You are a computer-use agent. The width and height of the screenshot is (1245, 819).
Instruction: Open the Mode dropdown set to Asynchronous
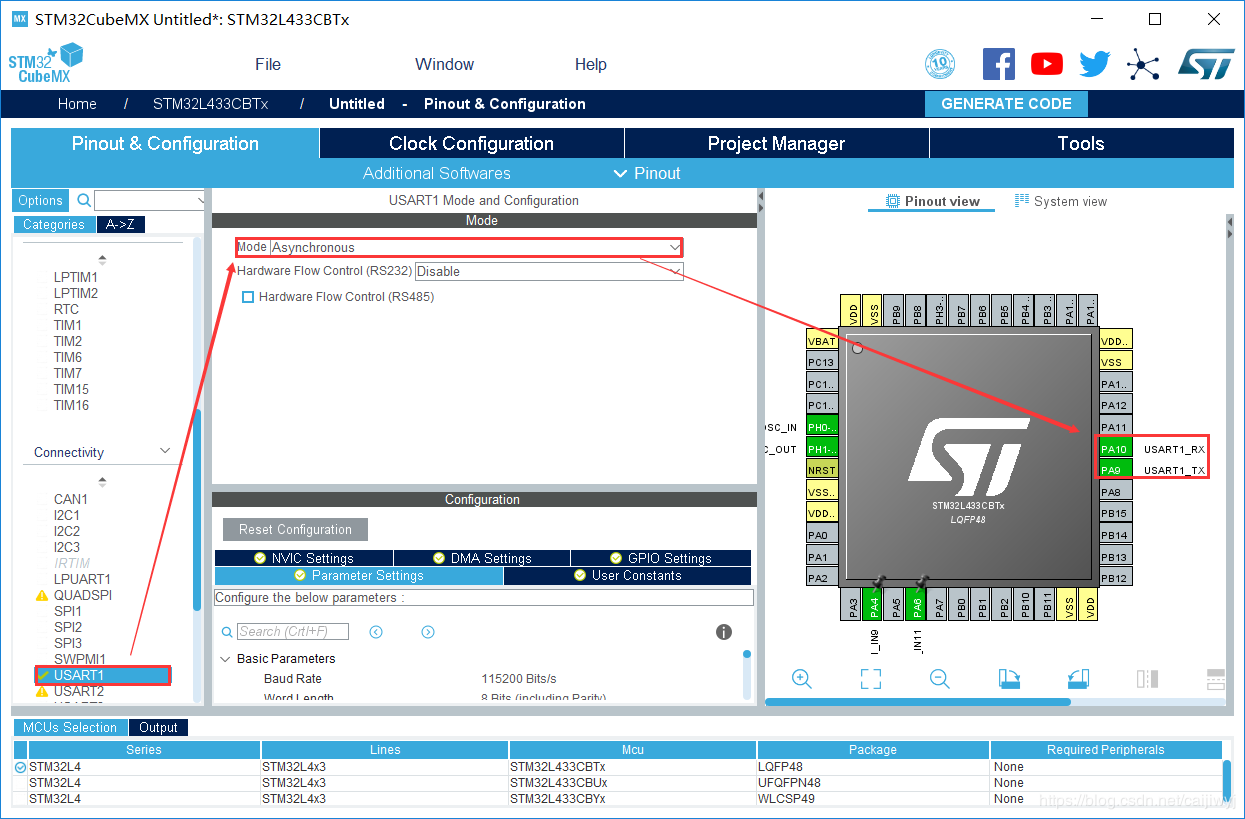click(x=476, y=247)
